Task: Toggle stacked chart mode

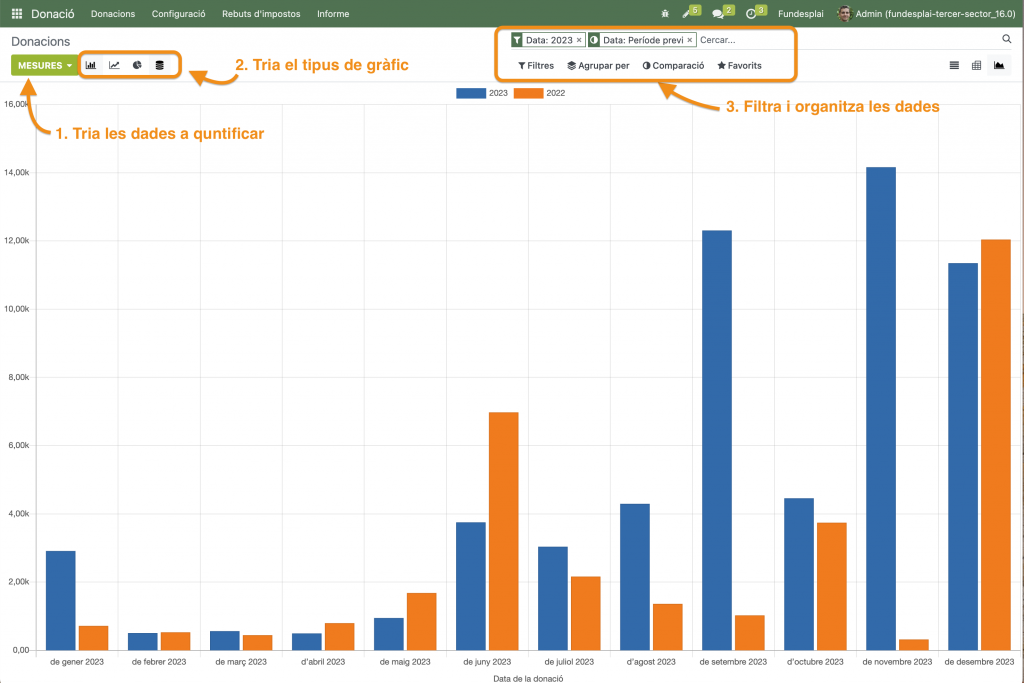Action: point(159,65)
